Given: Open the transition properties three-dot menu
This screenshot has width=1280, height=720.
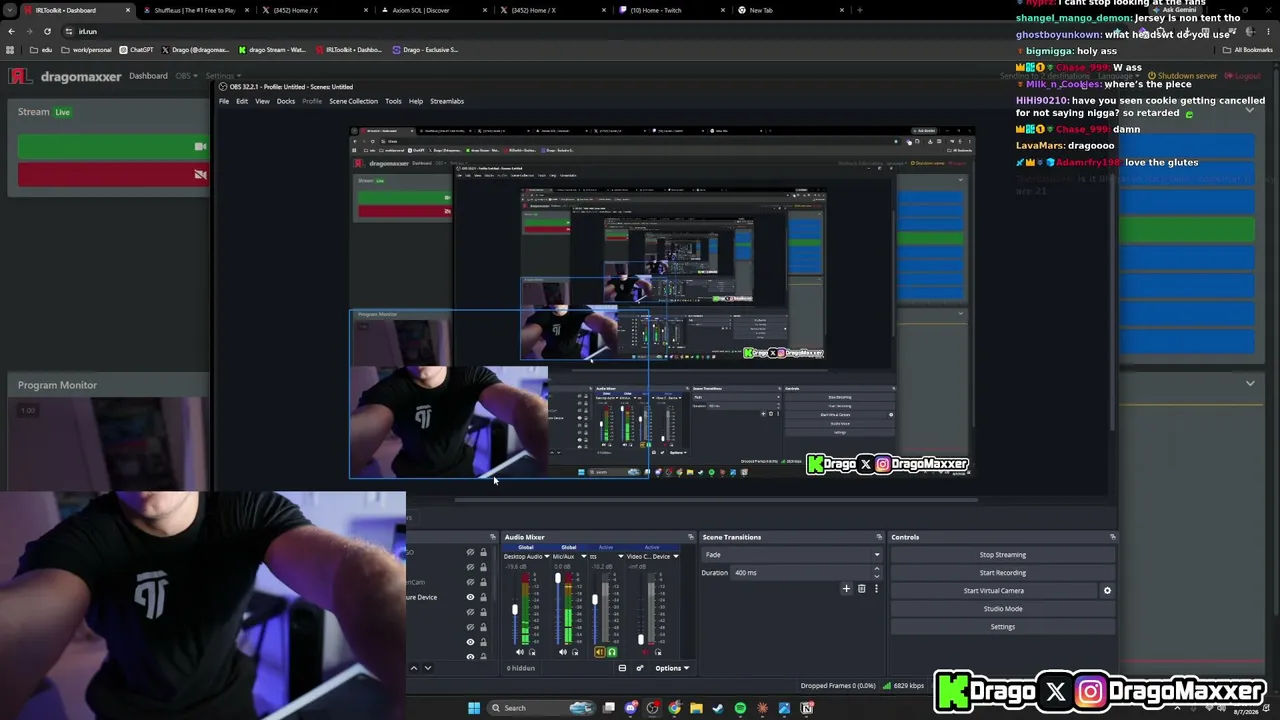Looking at the screenshot, I should pos(876,589).
